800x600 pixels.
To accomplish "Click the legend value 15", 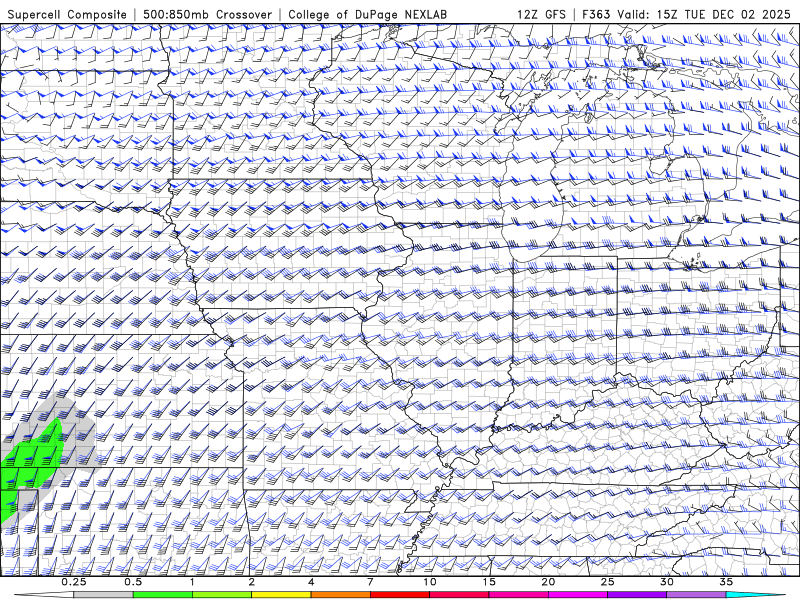I will pyautogui.click(x=489, y=582).
